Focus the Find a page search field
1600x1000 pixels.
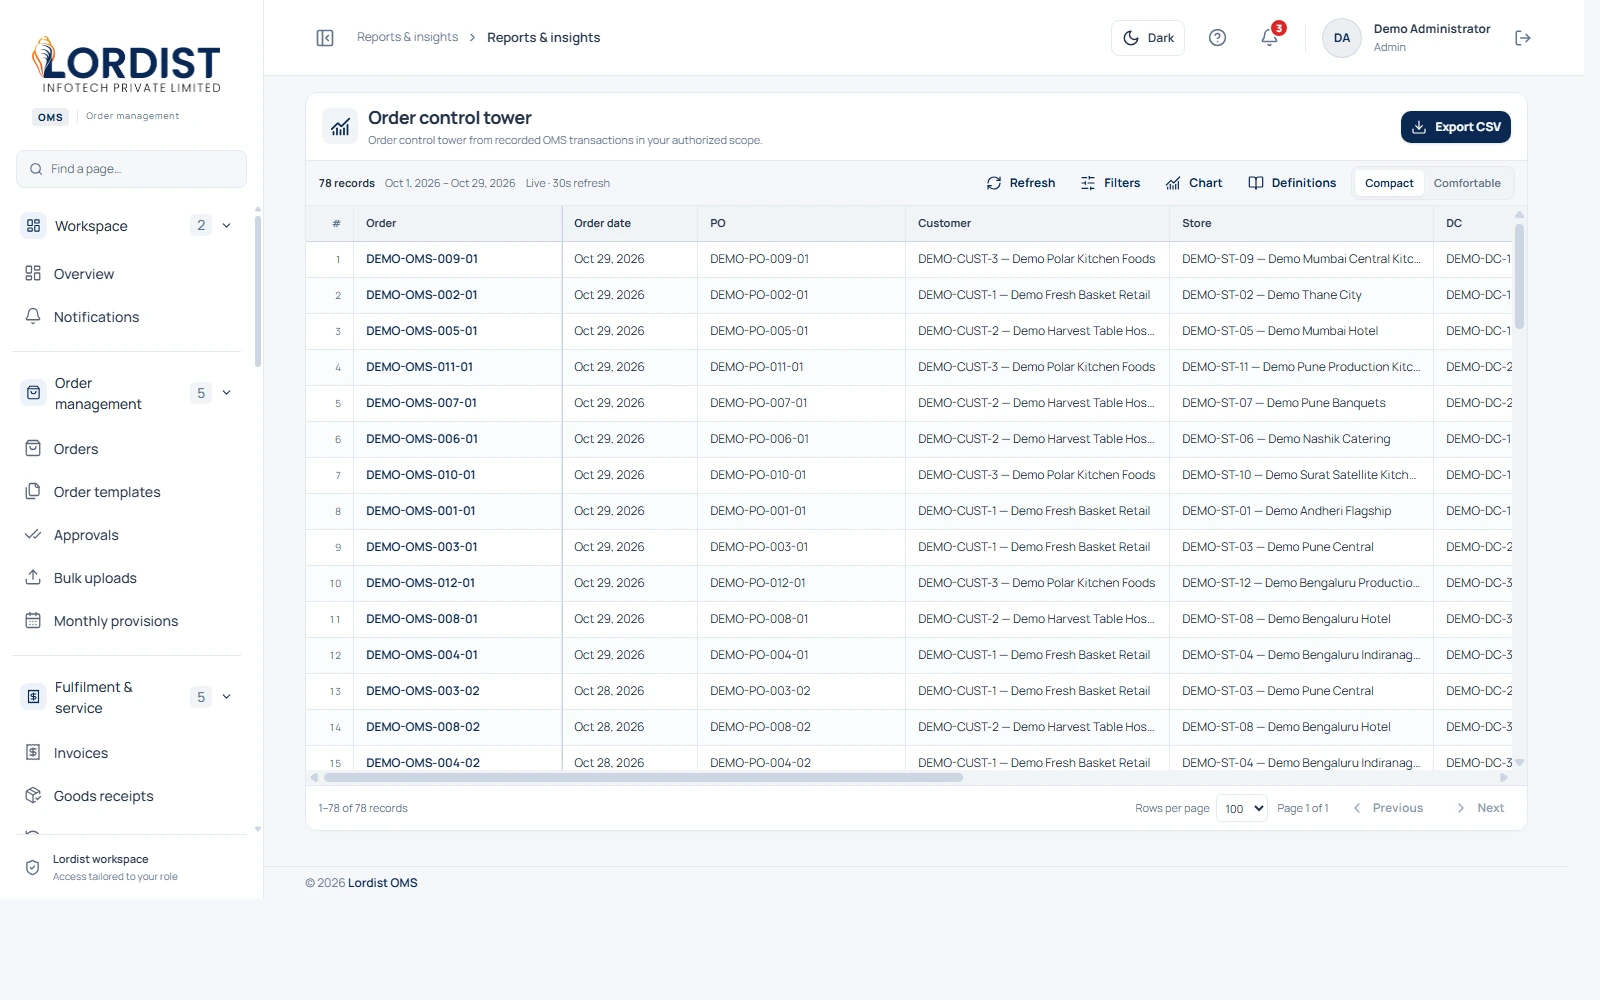[131, 169]
